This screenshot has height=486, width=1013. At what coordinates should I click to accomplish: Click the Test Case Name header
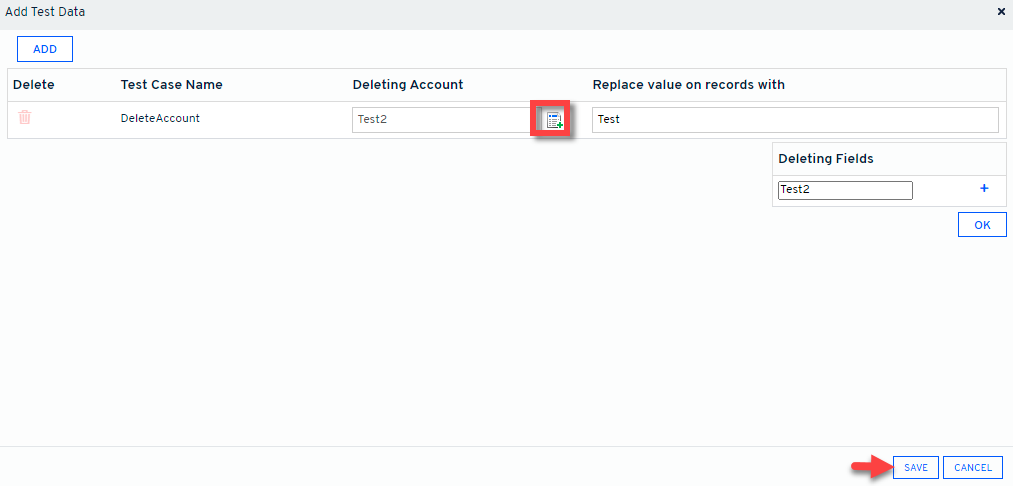[x=171, y=85]
